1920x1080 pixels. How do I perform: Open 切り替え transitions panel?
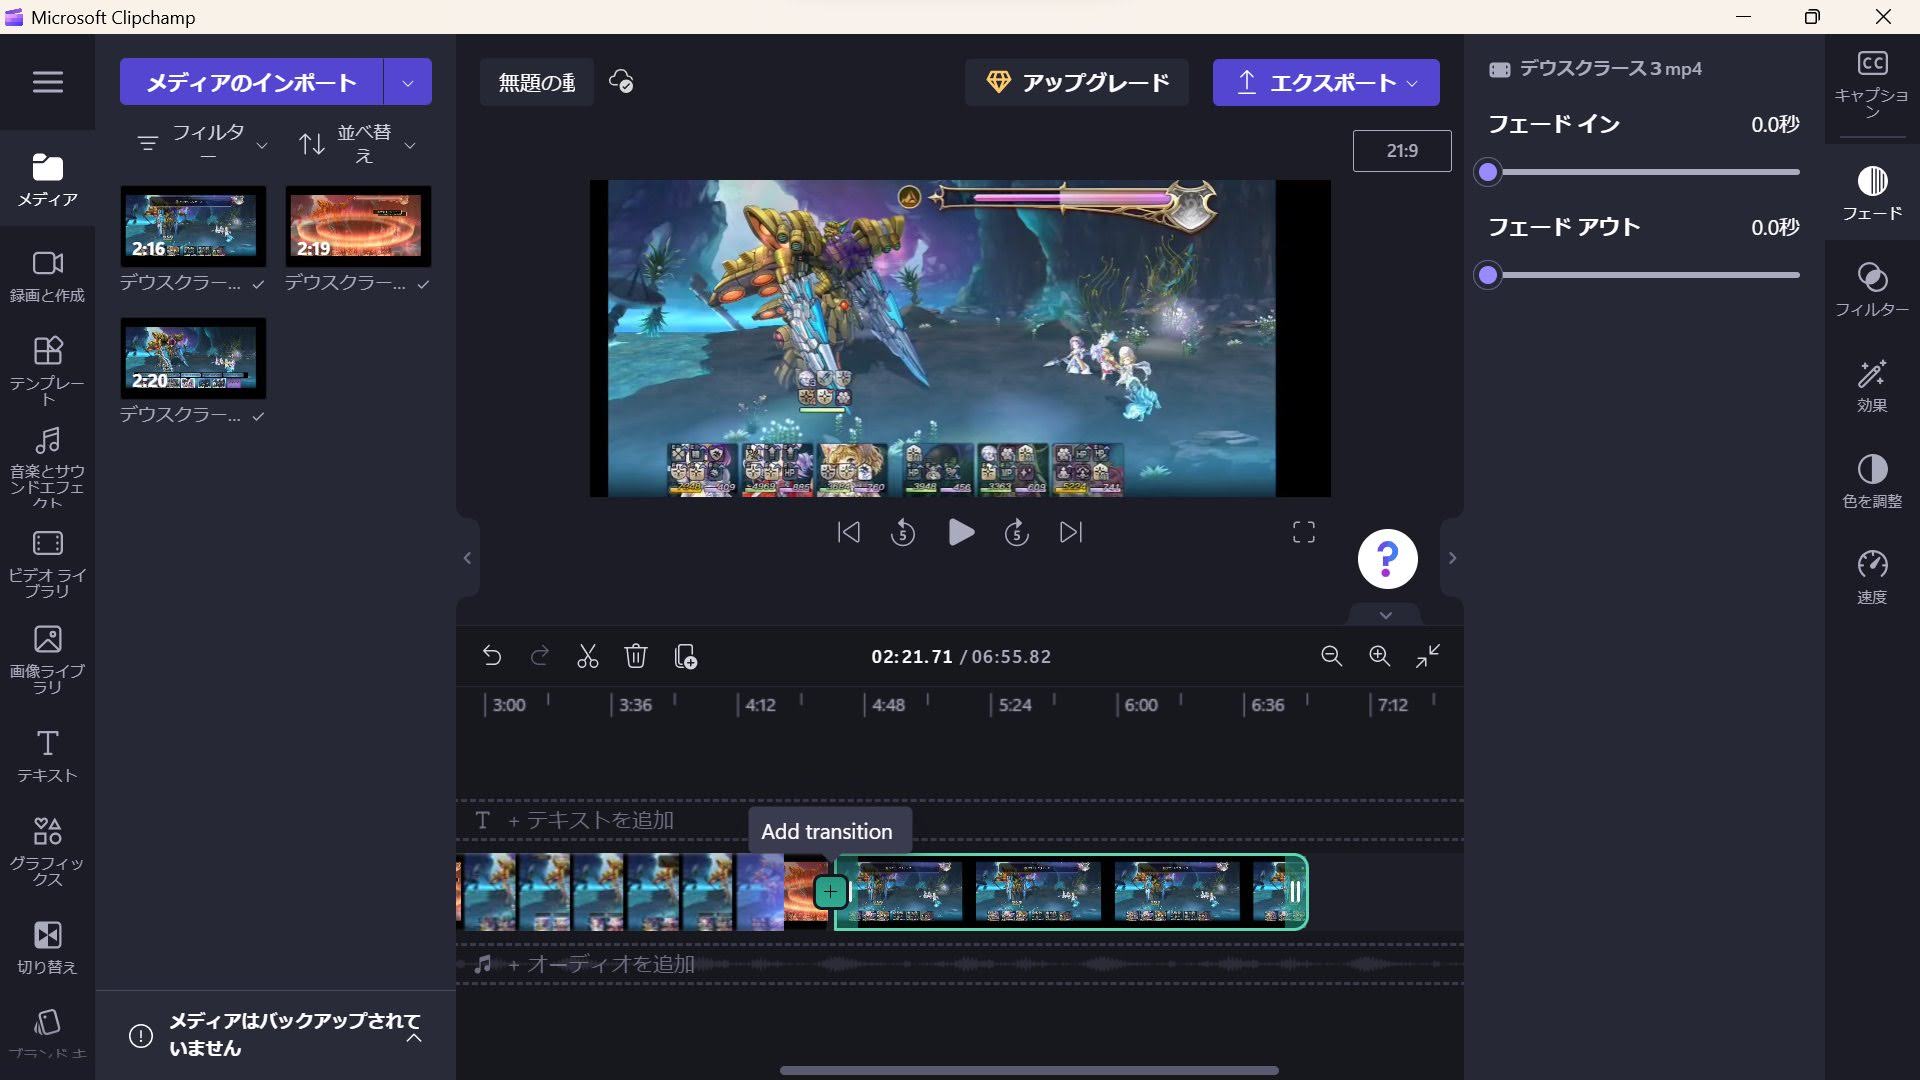coord(47,948)
